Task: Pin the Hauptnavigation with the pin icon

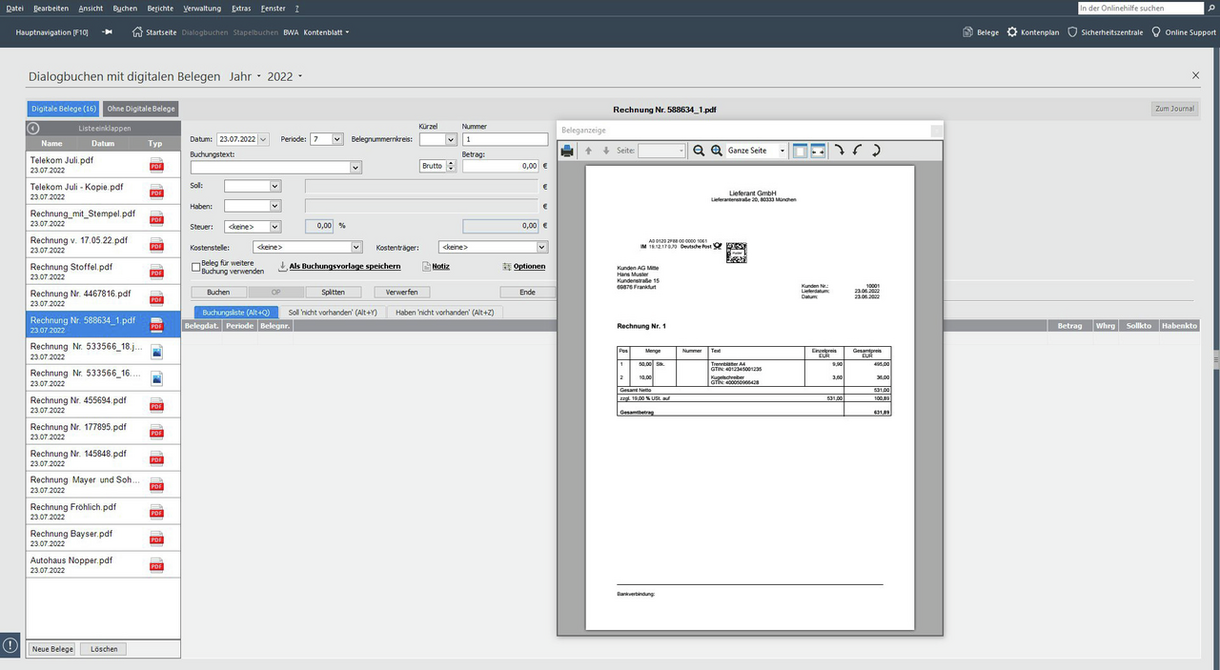Action: tap(107, 32)
